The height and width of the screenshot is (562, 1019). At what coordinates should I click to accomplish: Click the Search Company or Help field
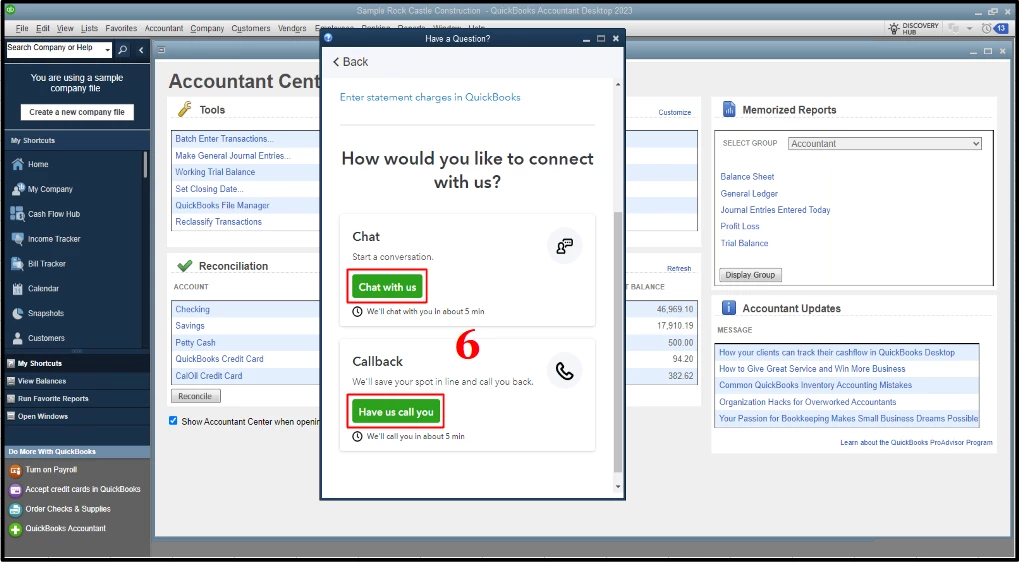tap(55, 49)
